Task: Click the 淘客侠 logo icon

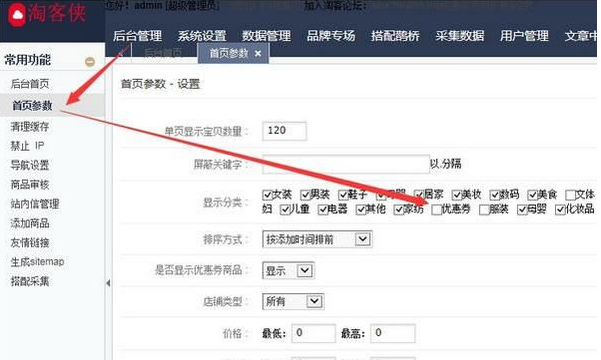Action: [x=17, y=15]
